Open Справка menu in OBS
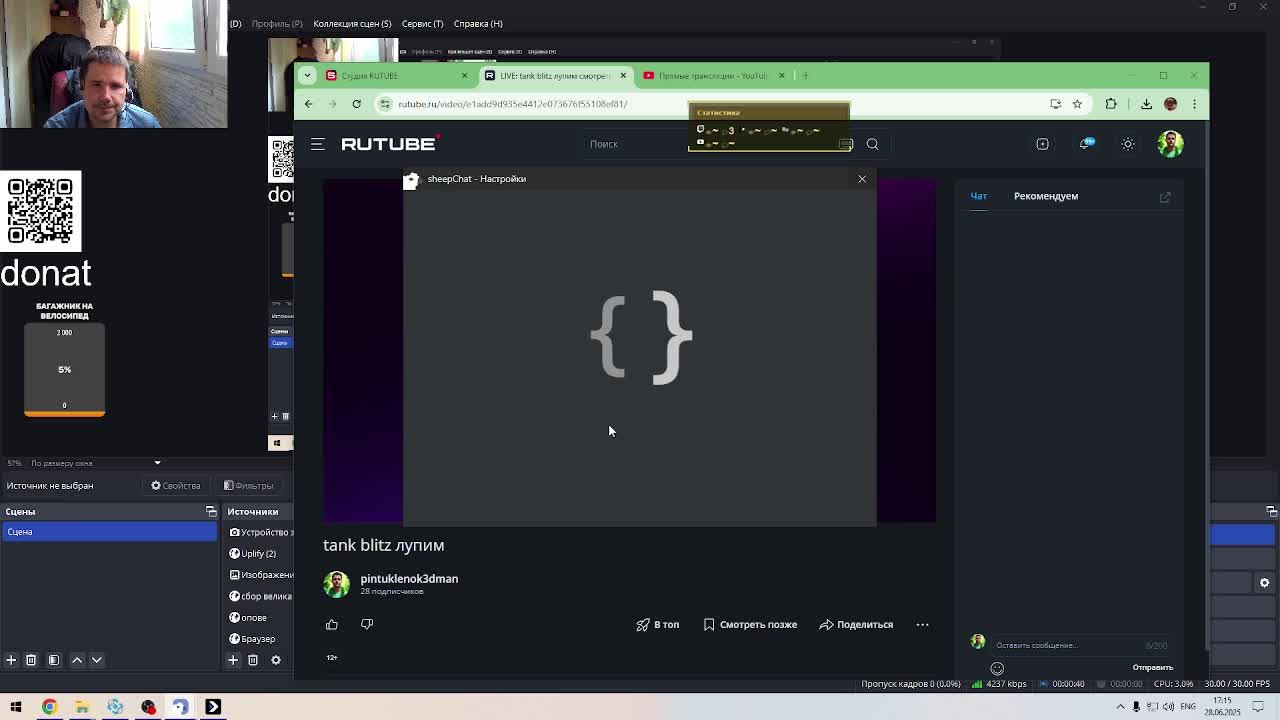This screenshot has width=1280, height=720. [x=478, y=23]
